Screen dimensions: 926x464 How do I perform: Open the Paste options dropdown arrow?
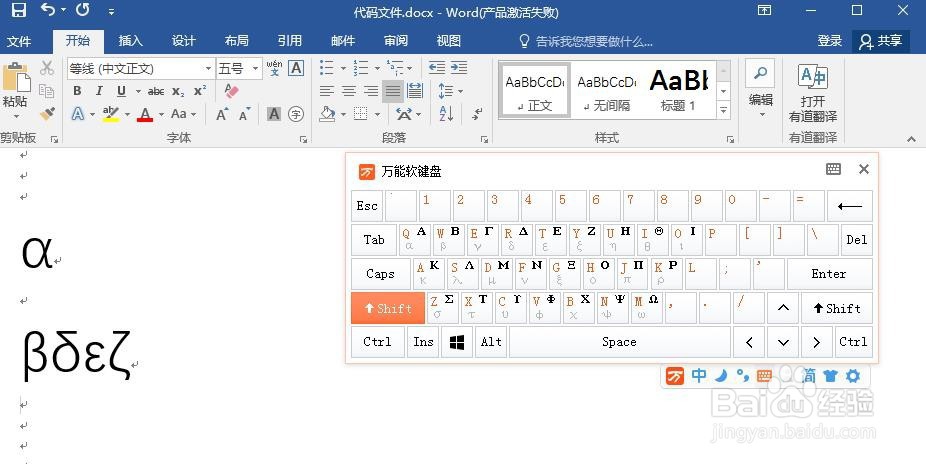(x=15, y=116)
